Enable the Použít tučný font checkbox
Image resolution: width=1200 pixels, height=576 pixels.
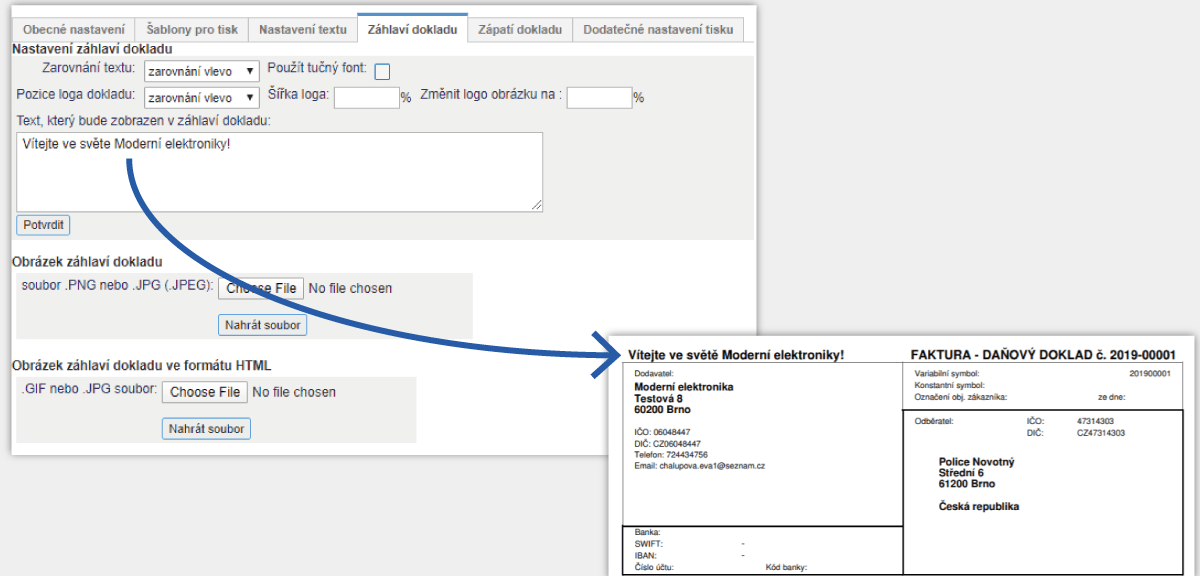point(382,71)
